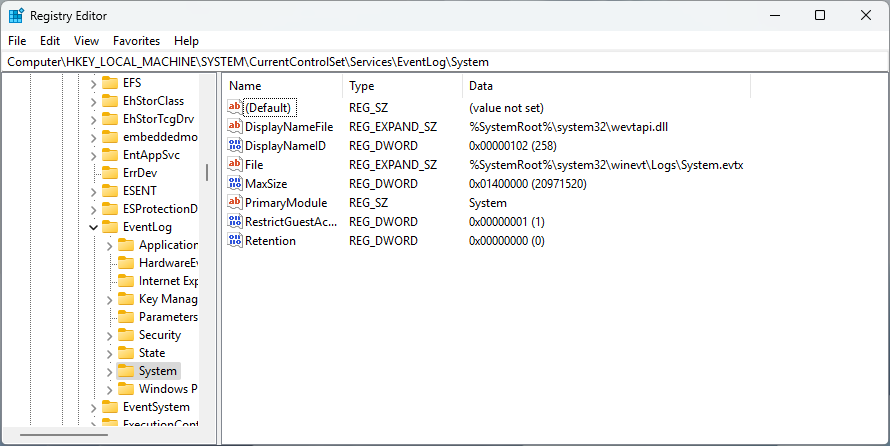The image size is (890, 446).
Task: Click the binary DWORD icon beside DisplayNameID
Action: tap(234, 145)
